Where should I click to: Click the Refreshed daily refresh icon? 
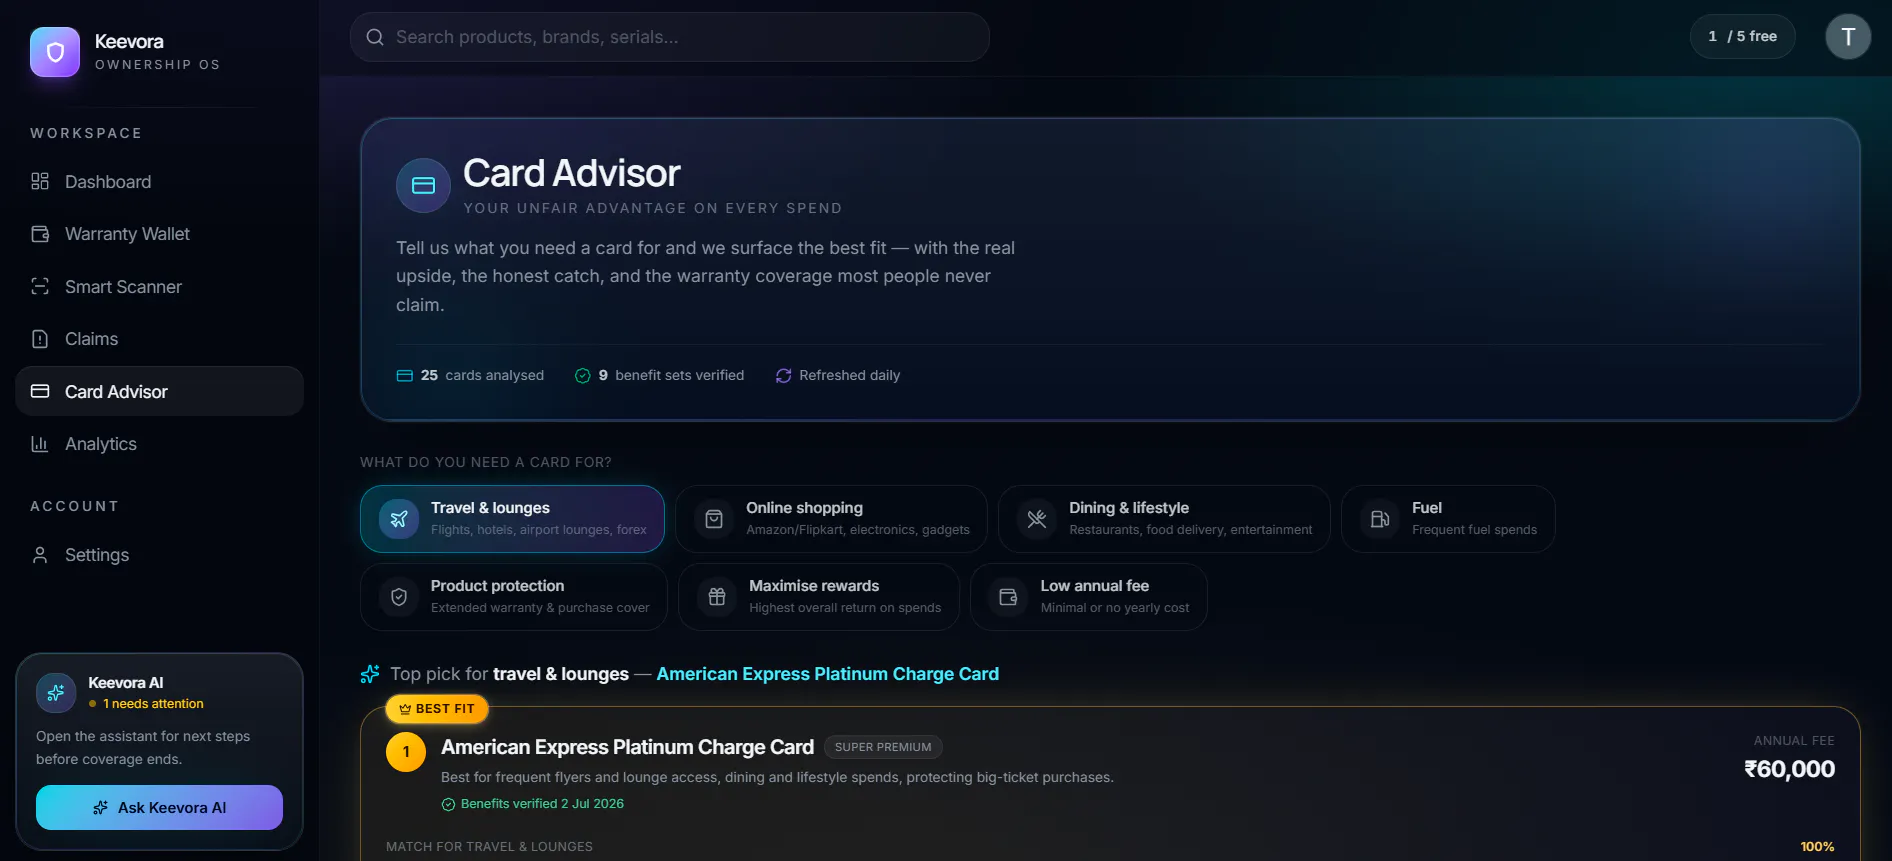coord(784,376)
